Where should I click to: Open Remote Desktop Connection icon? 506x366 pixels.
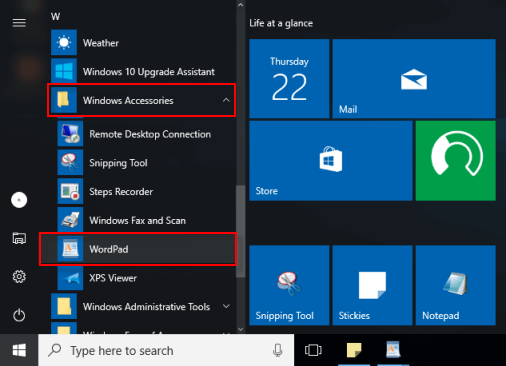click(70, 134)
